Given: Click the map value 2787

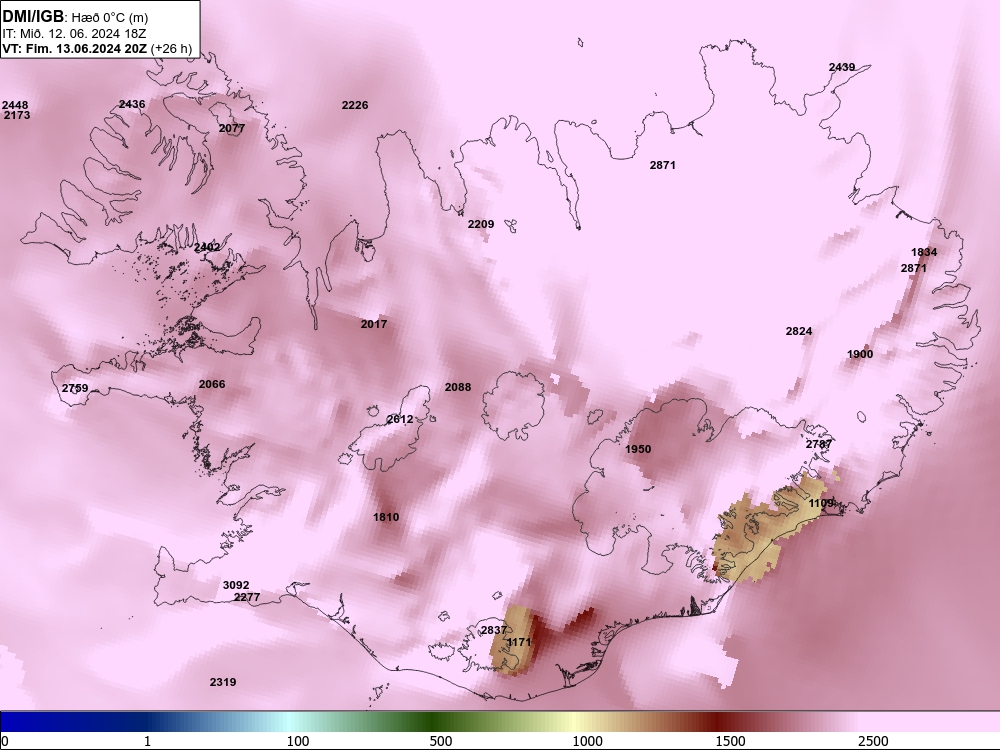Looking at the screenshot, I should [x=819, y=444].
